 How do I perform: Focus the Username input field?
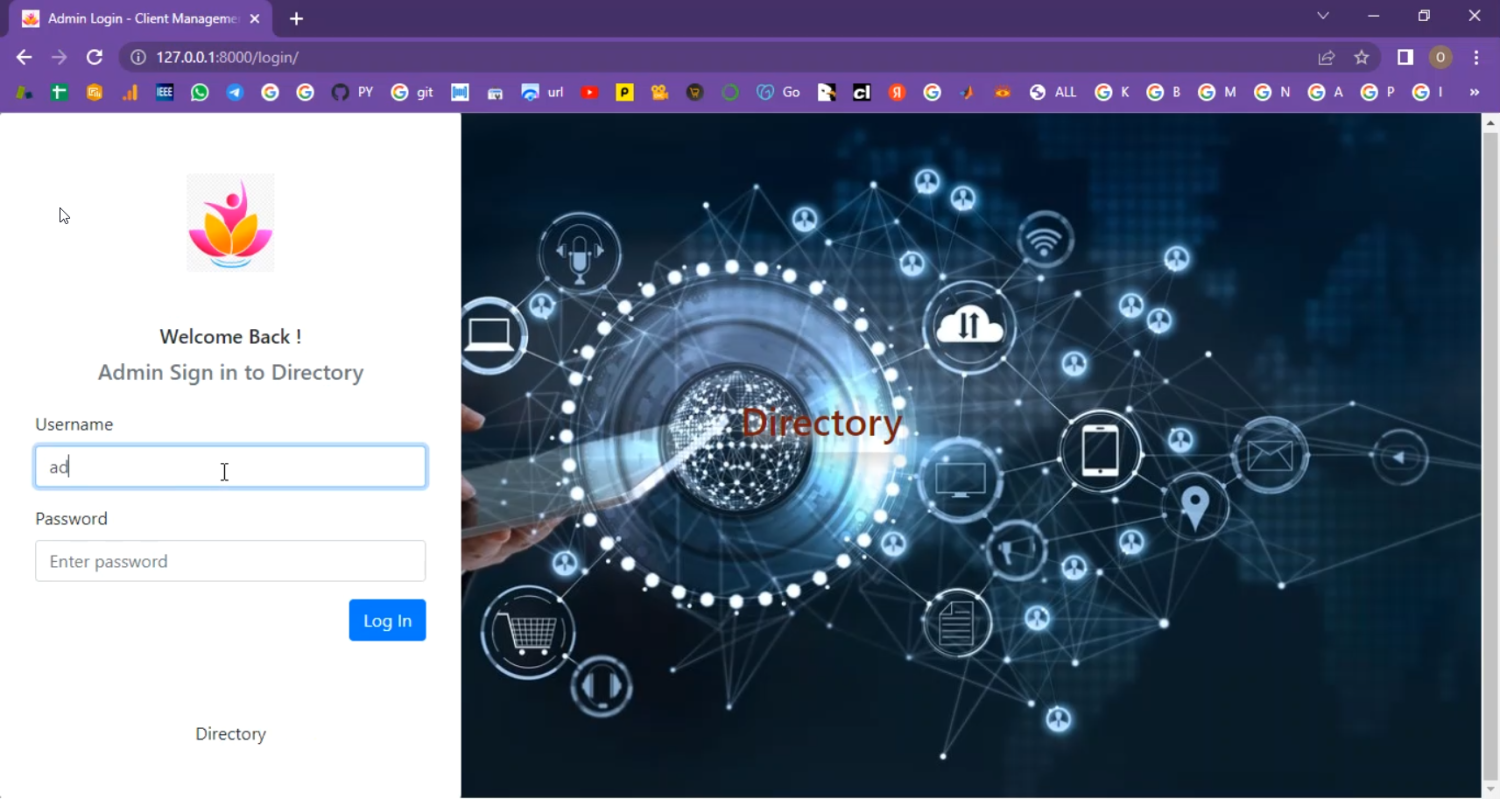click(x=231, y=467)
